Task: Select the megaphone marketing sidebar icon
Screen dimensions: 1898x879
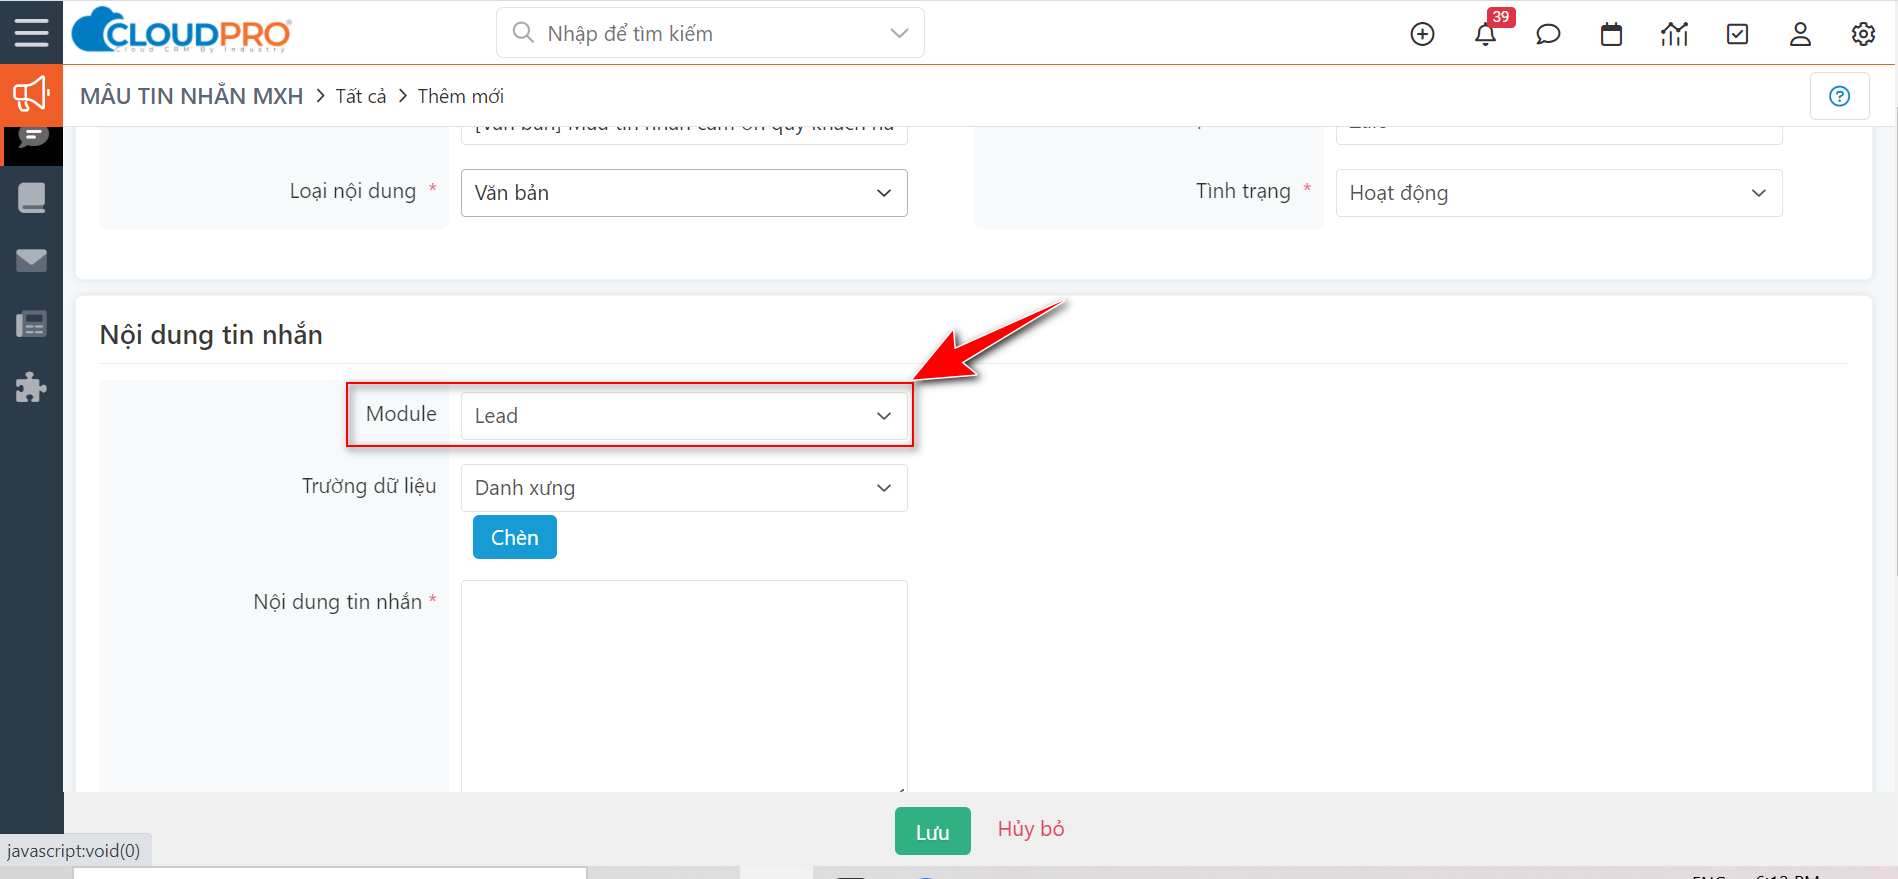Action: coord(31,95)
